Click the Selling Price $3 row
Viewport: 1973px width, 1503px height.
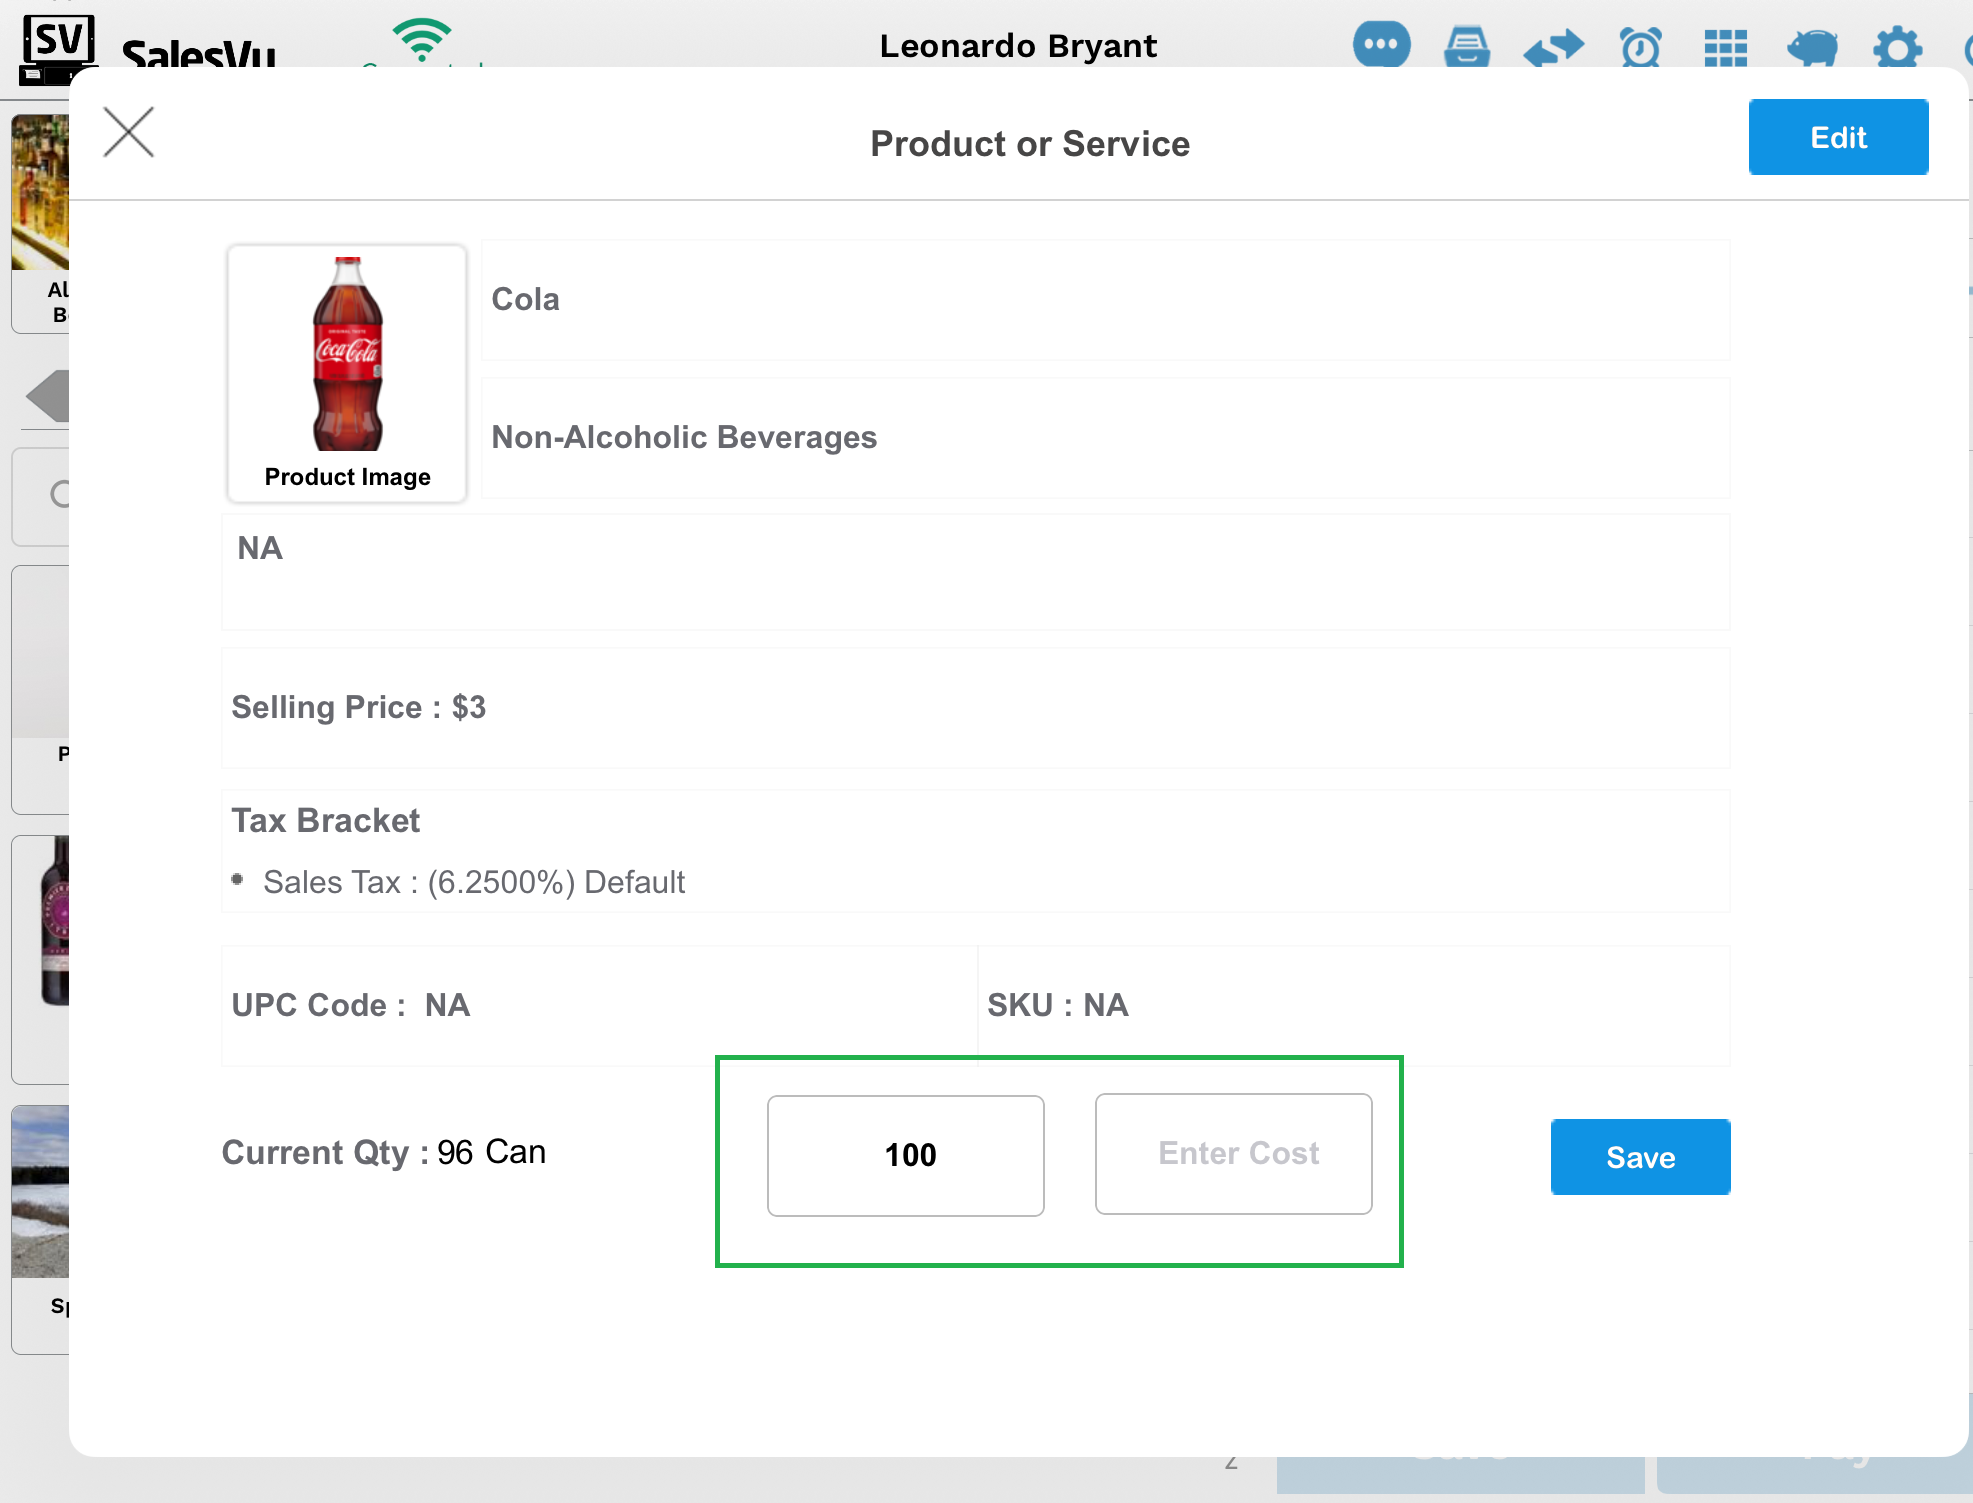[x=975, y=708]
